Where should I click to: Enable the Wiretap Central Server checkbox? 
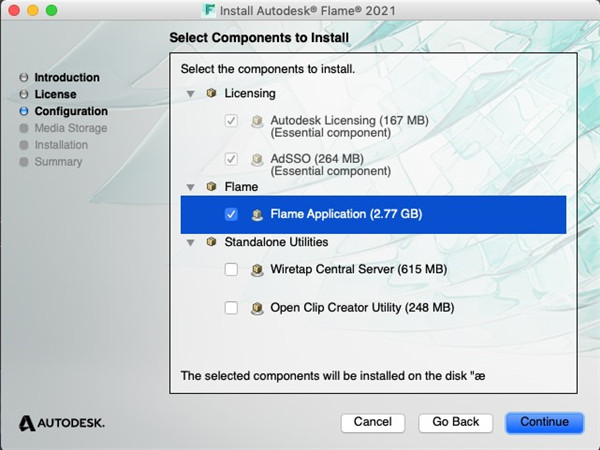pos(231,270)
